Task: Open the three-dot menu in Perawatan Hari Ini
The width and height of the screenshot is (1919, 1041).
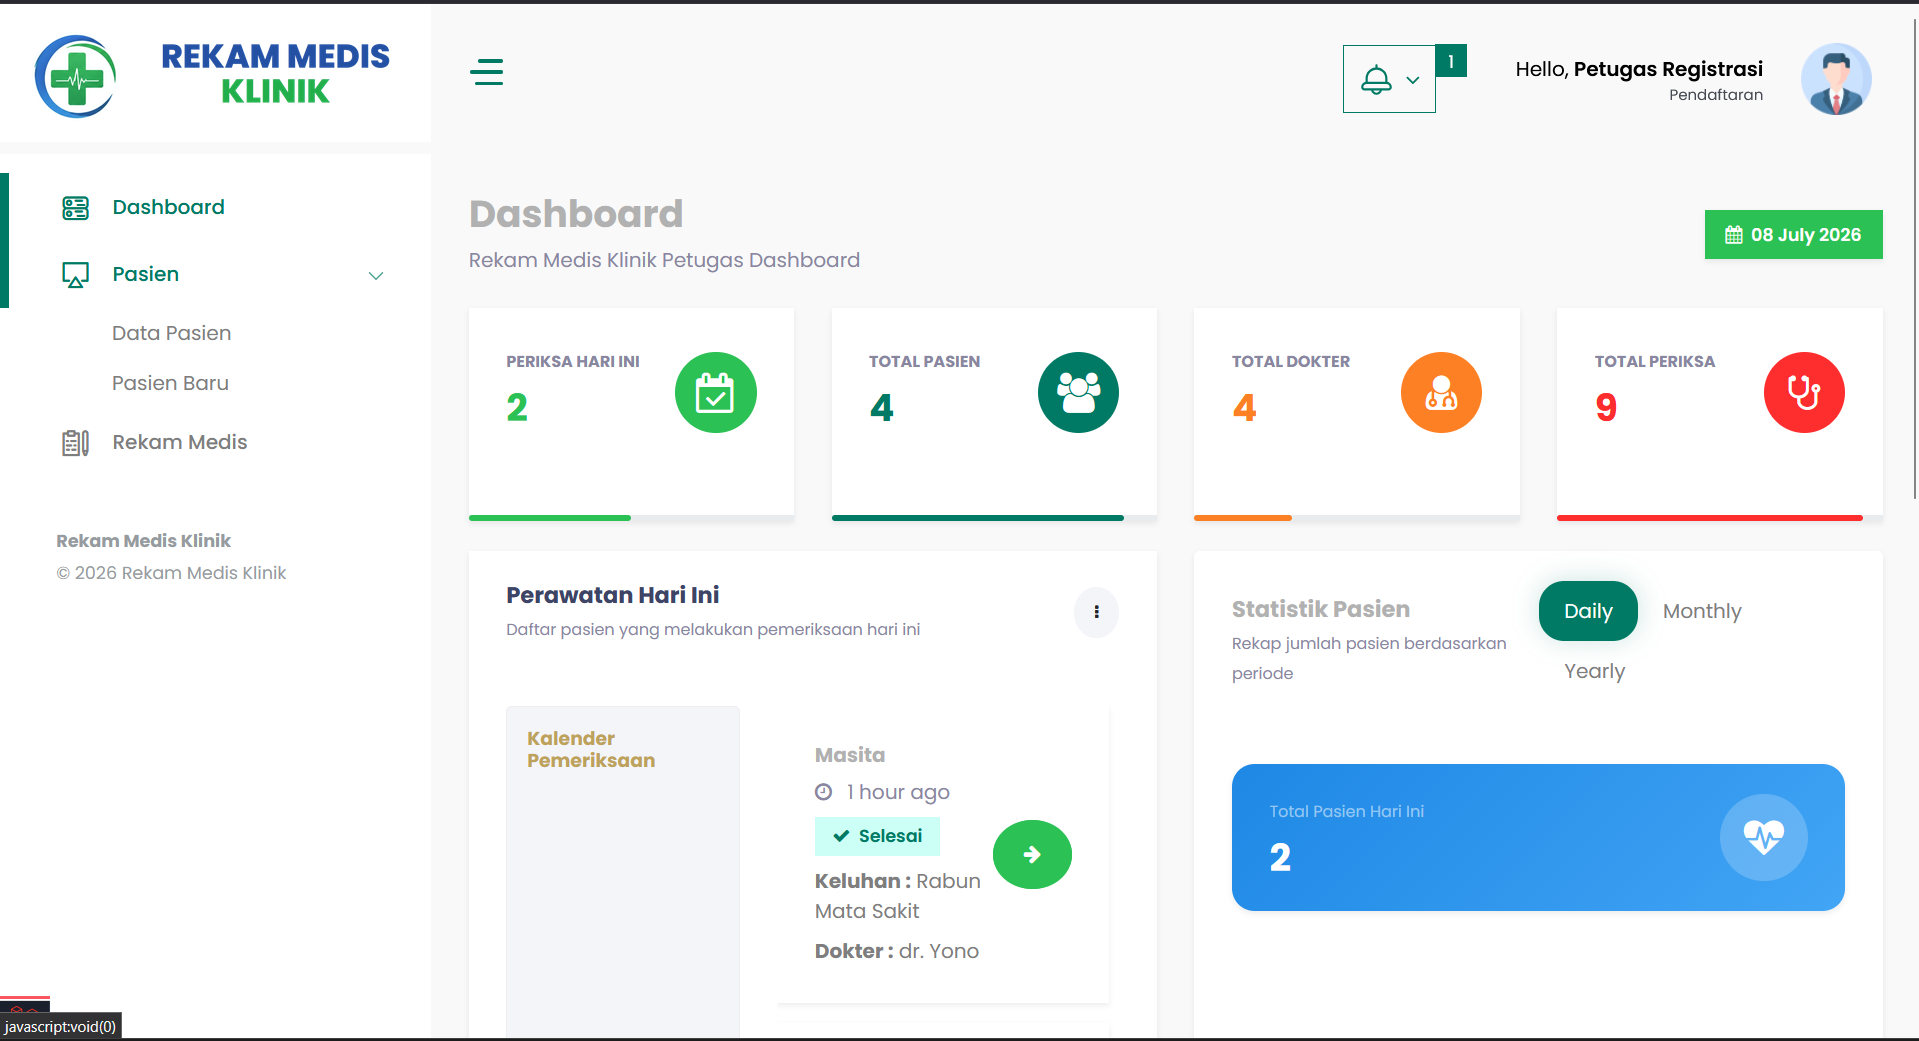Action: pyautogui.click(x=1096, y=612)
